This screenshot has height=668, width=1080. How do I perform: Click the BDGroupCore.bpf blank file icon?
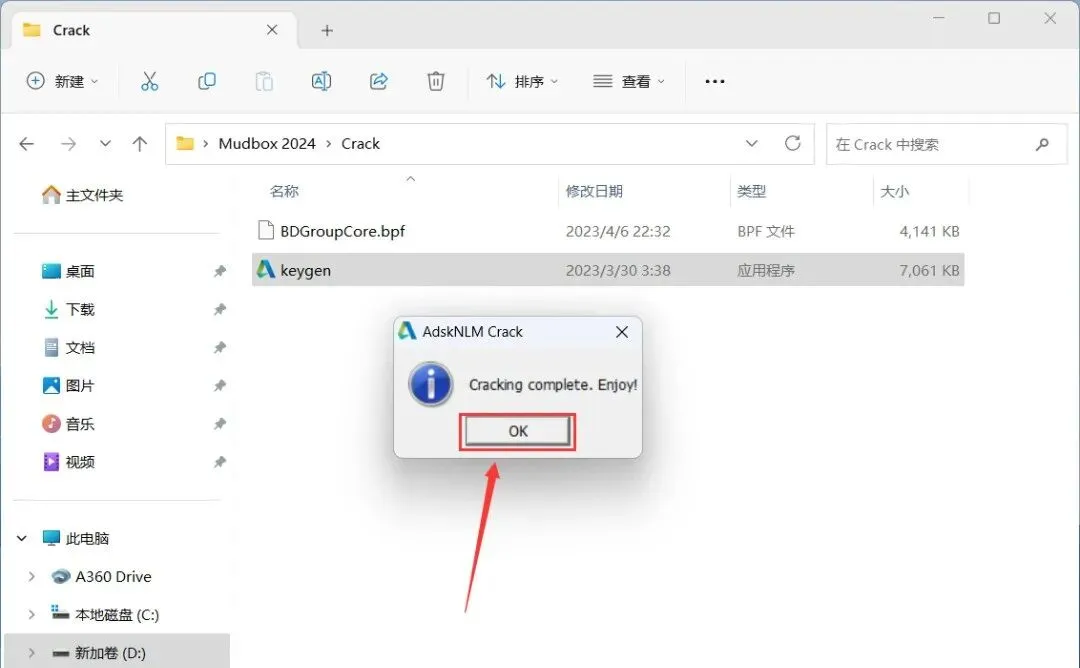(x=265, y=230)
